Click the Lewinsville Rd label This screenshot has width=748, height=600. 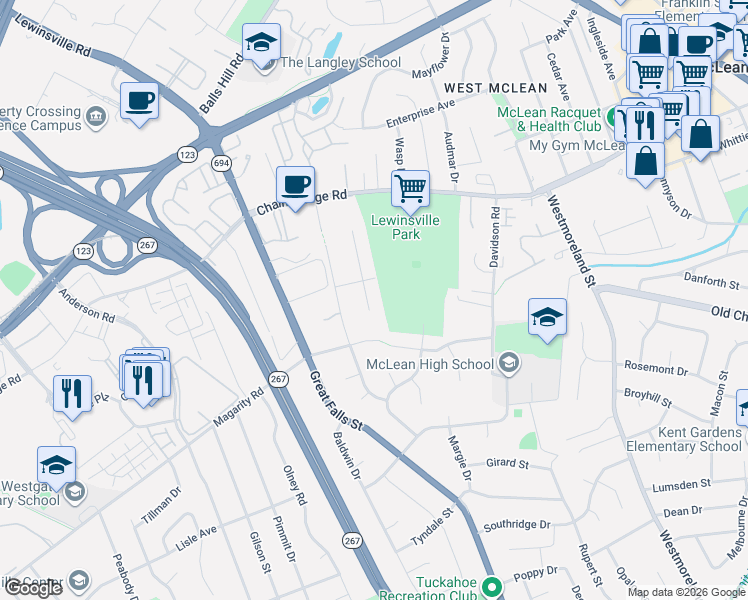tap(52, 36)
